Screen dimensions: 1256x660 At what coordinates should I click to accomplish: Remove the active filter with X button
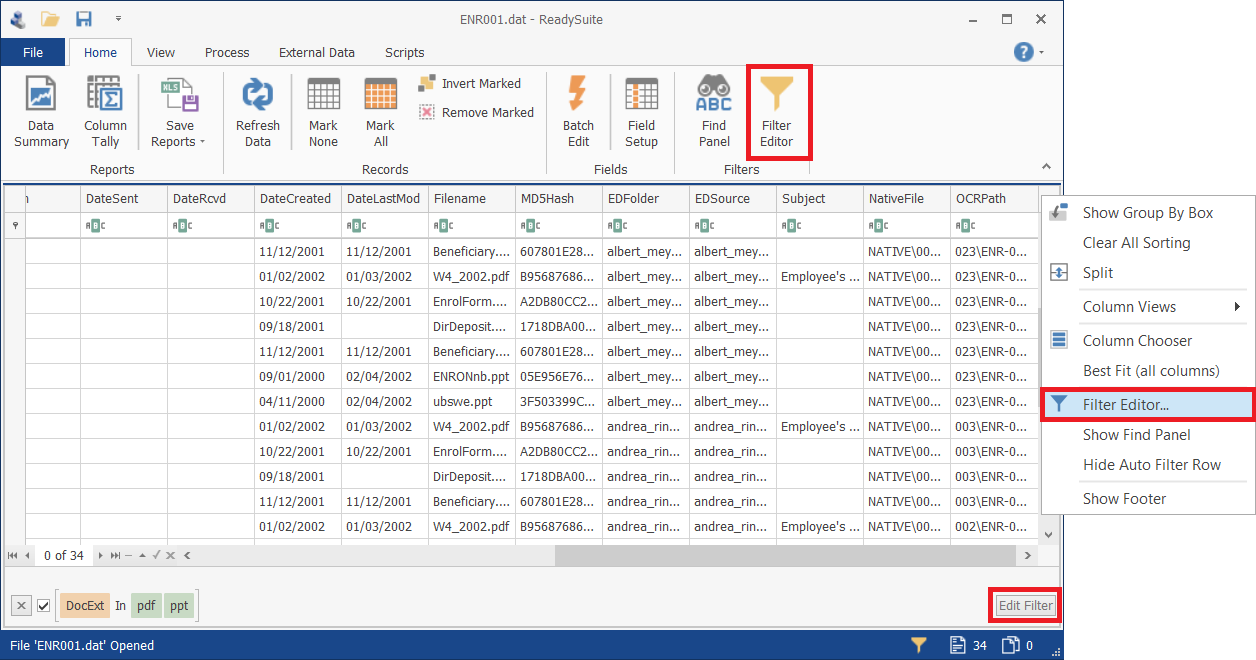coord(21,606)
